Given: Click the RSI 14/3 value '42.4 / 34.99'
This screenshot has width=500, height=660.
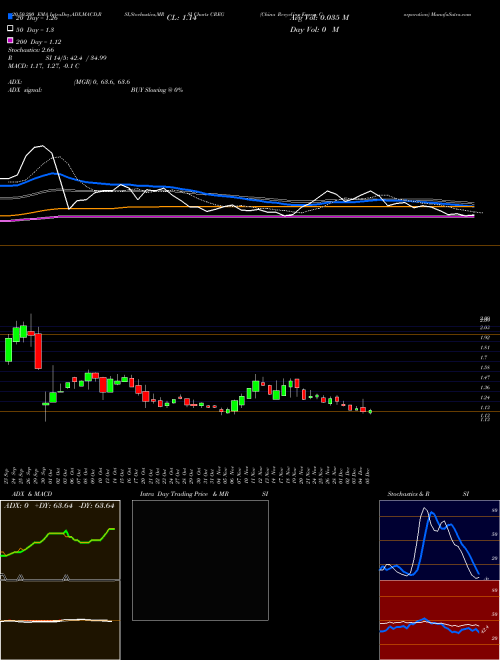Looking at the screenshot, I should pos(90,58).
